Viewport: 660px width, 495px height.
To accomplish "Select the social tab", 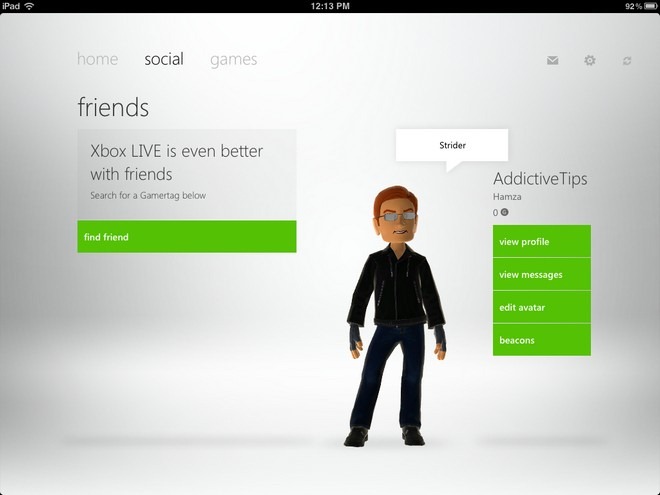I will coord(164,59).
